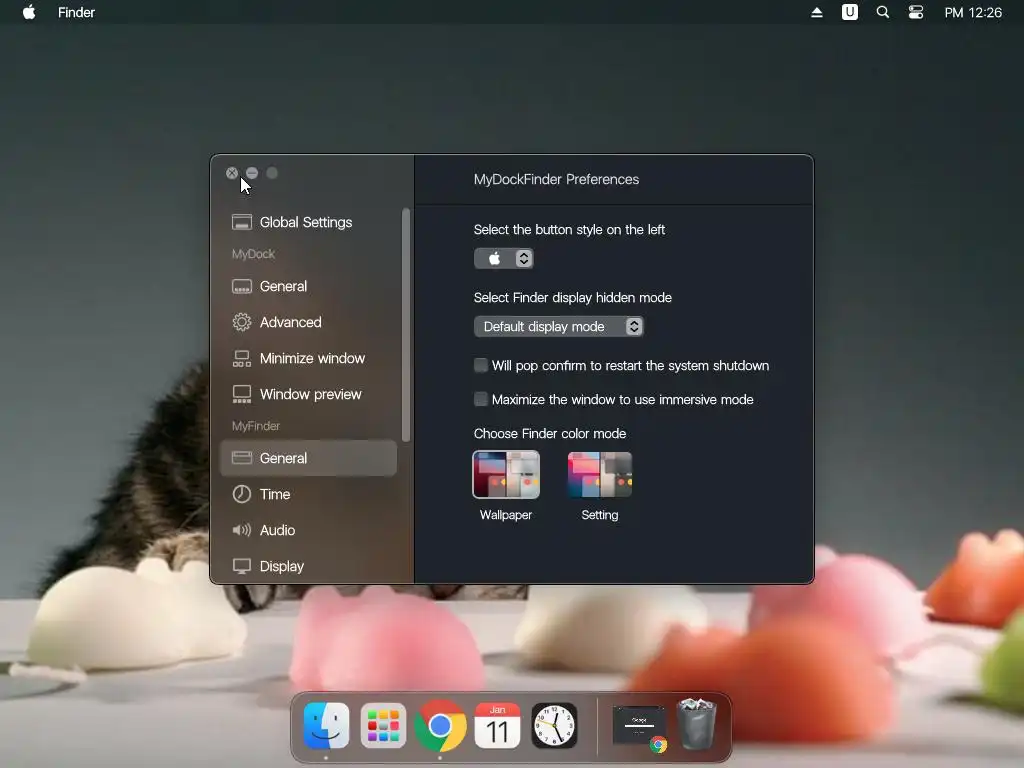
Task: Open Launchpad from the dock
Action: coord(383,726)
